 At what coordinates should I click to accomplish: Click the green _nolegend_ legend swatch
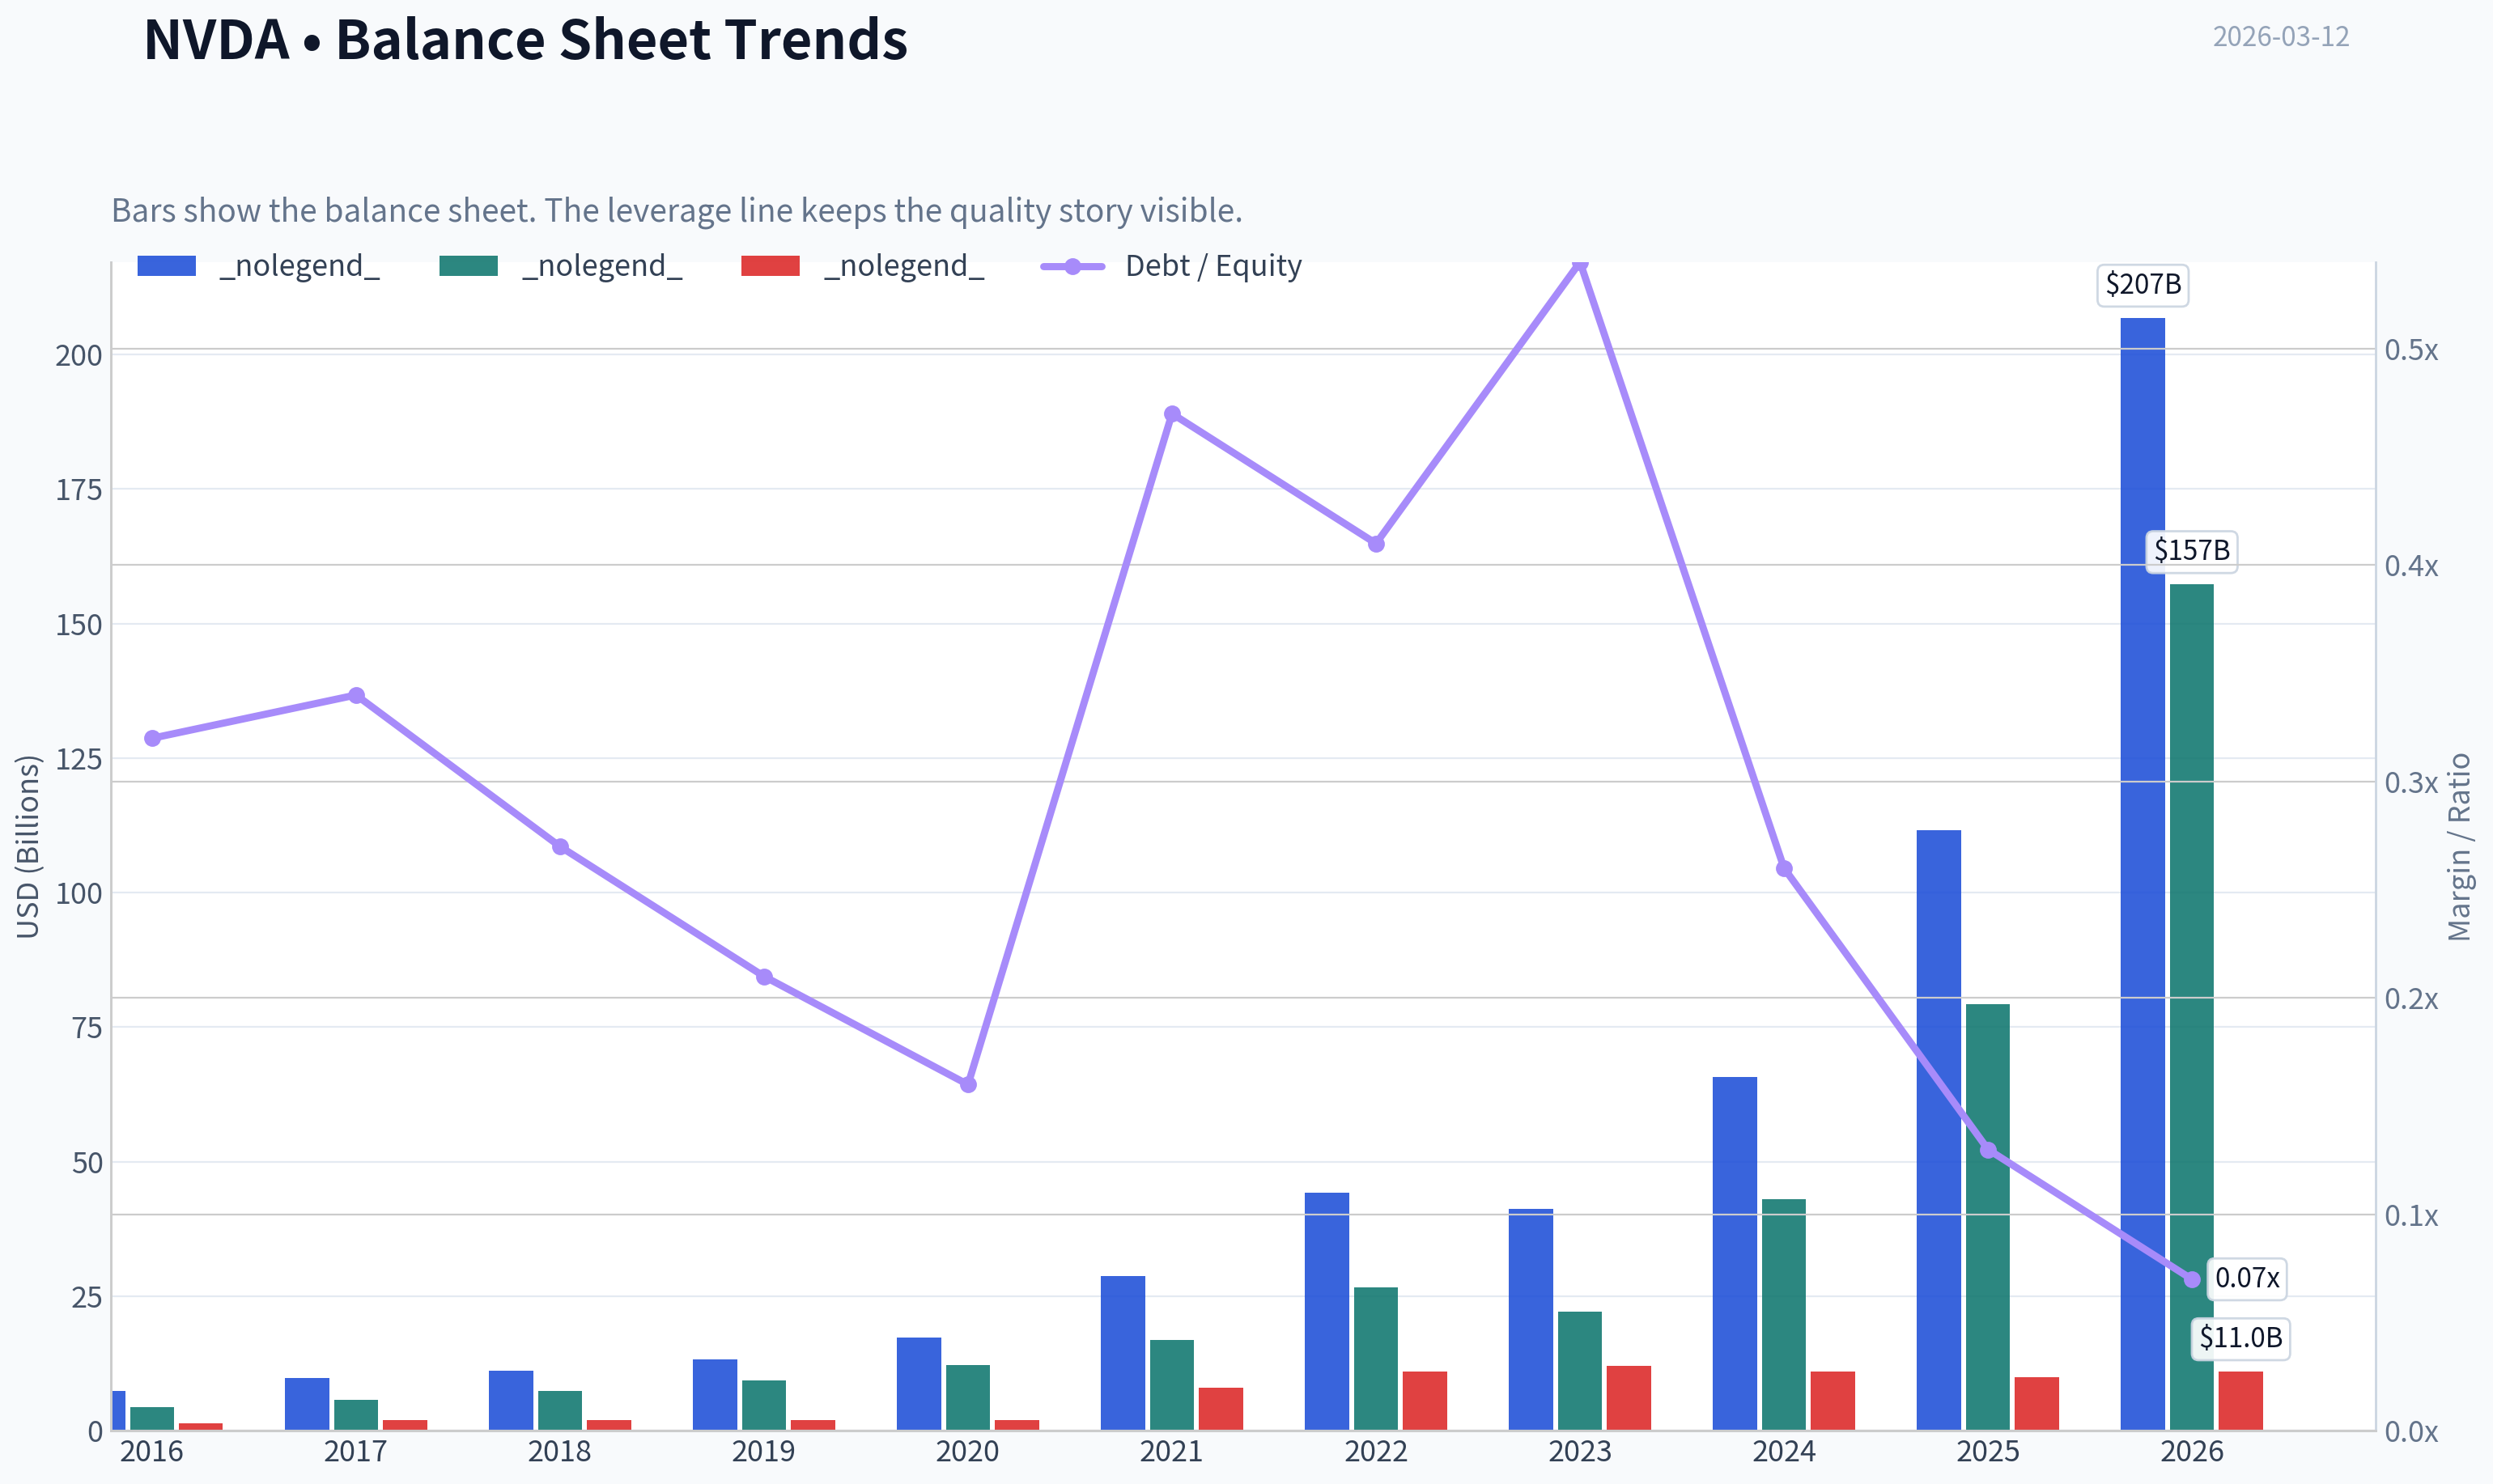(x=468, y=266)
